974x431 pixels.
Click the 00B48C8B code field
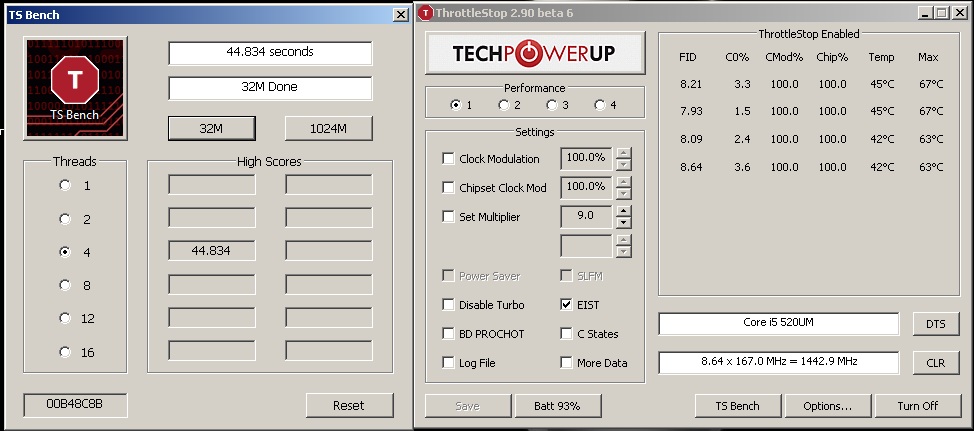pos(75,405)
